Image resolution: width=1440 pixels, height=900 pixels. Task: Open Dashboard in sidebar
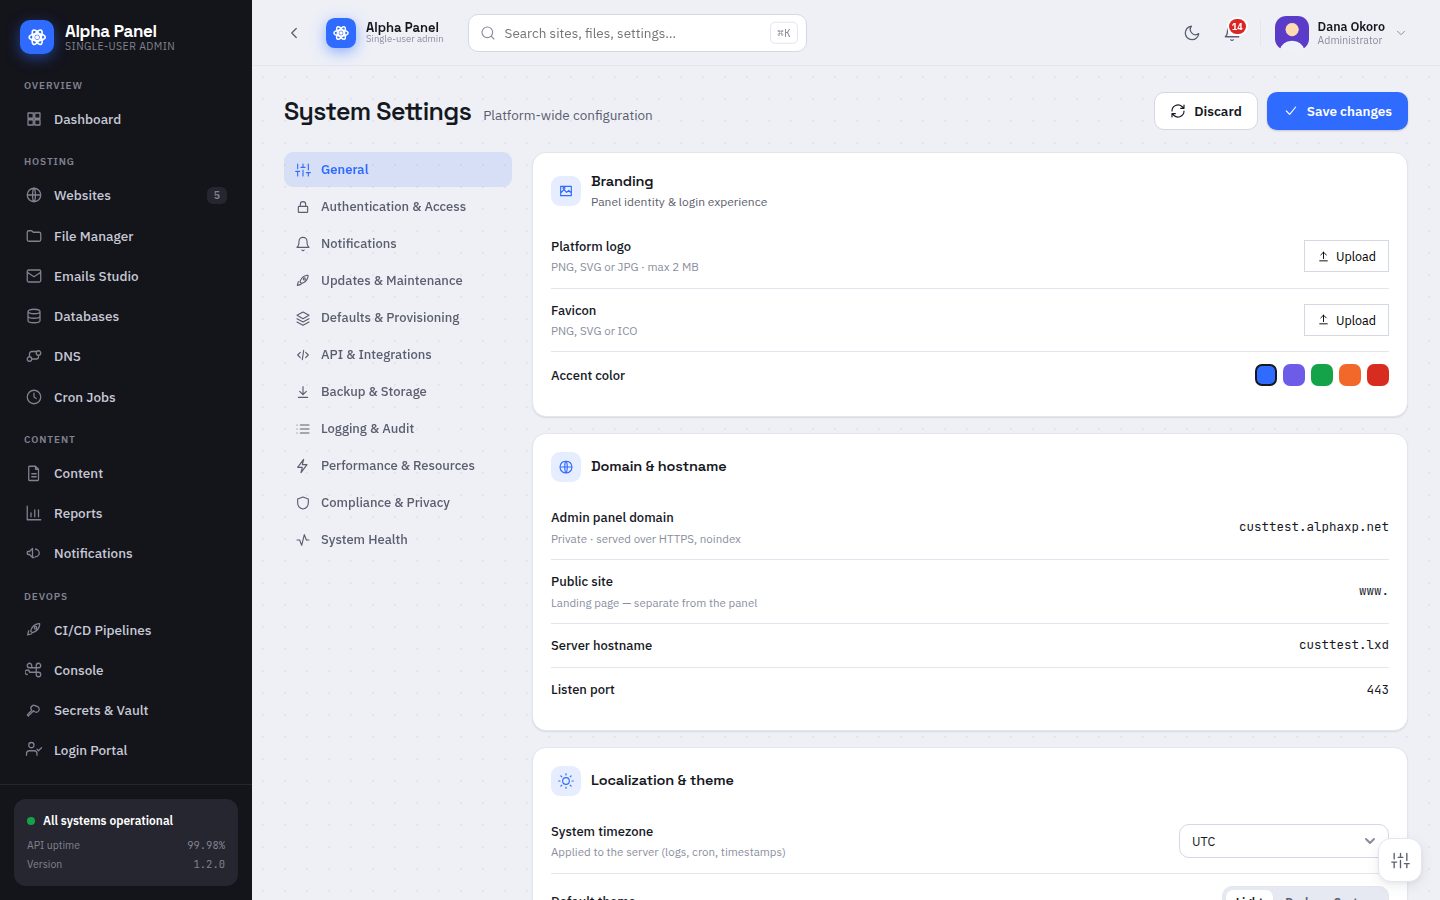[126, 119]
